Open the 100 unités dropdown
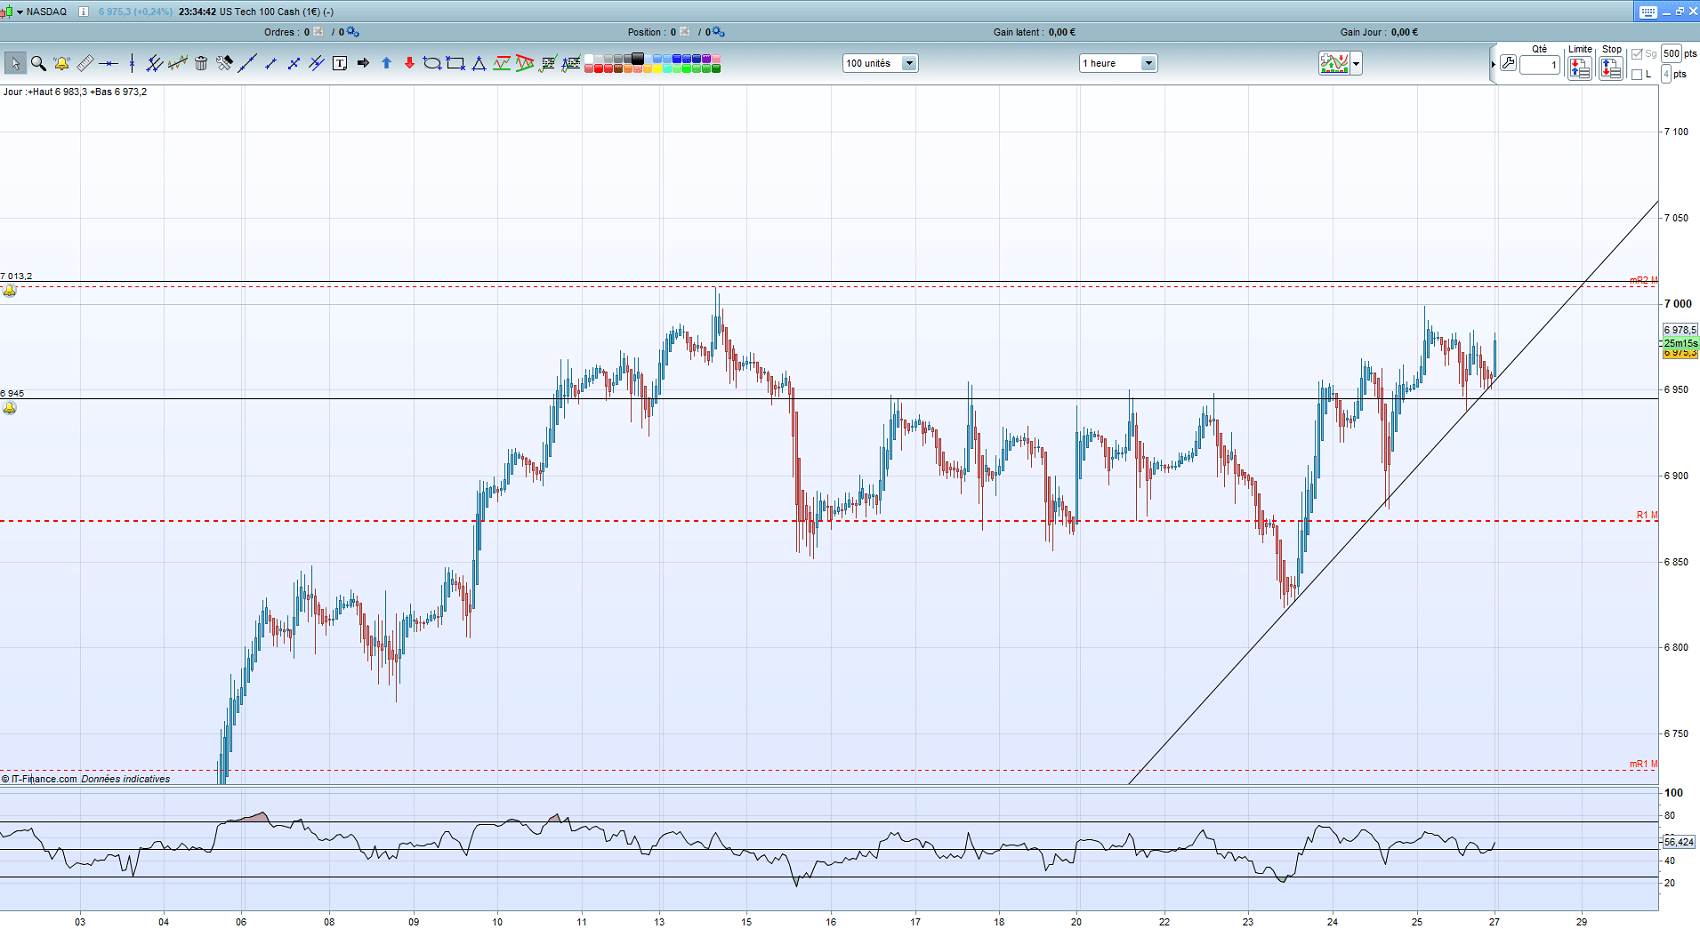This screenshot has width=1700, height=929. pyautogui.click(x=880, y=63)
